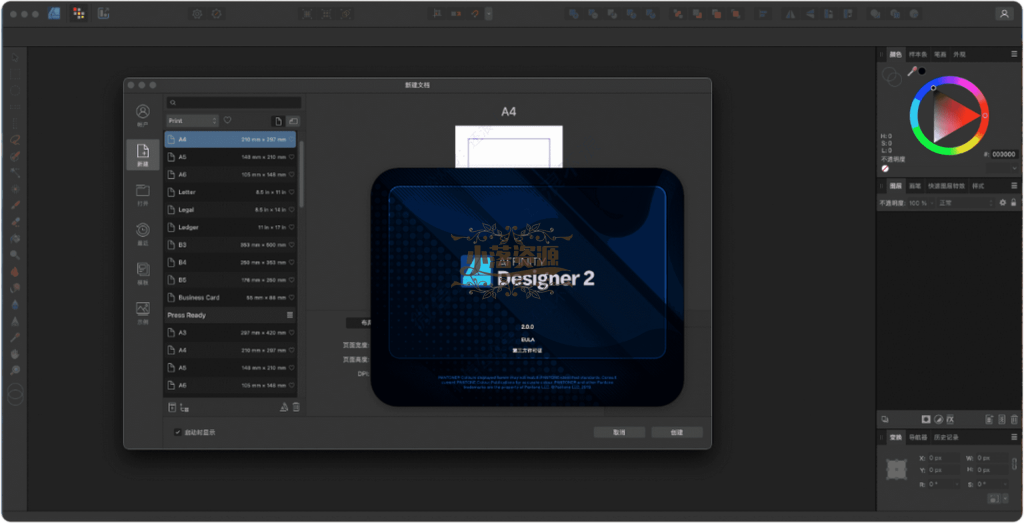The height and width of the screenshot is (523, 1024).
Task: Open the Transform panel options menu
Action: pyautogui.click(x=1014, y=437)
